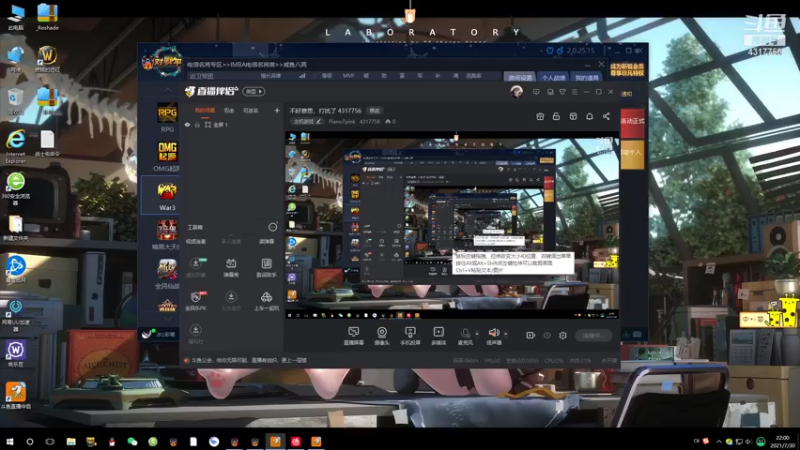Expand the mode pill beside the 直播伴侣 logo
This screenshot has height=450, width=800.
(x=254, y=91)
